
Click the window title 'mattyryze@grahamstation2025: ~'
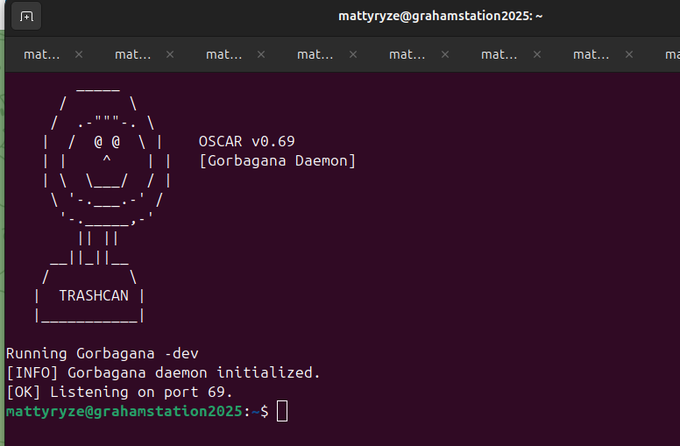[x=440, y=16]
